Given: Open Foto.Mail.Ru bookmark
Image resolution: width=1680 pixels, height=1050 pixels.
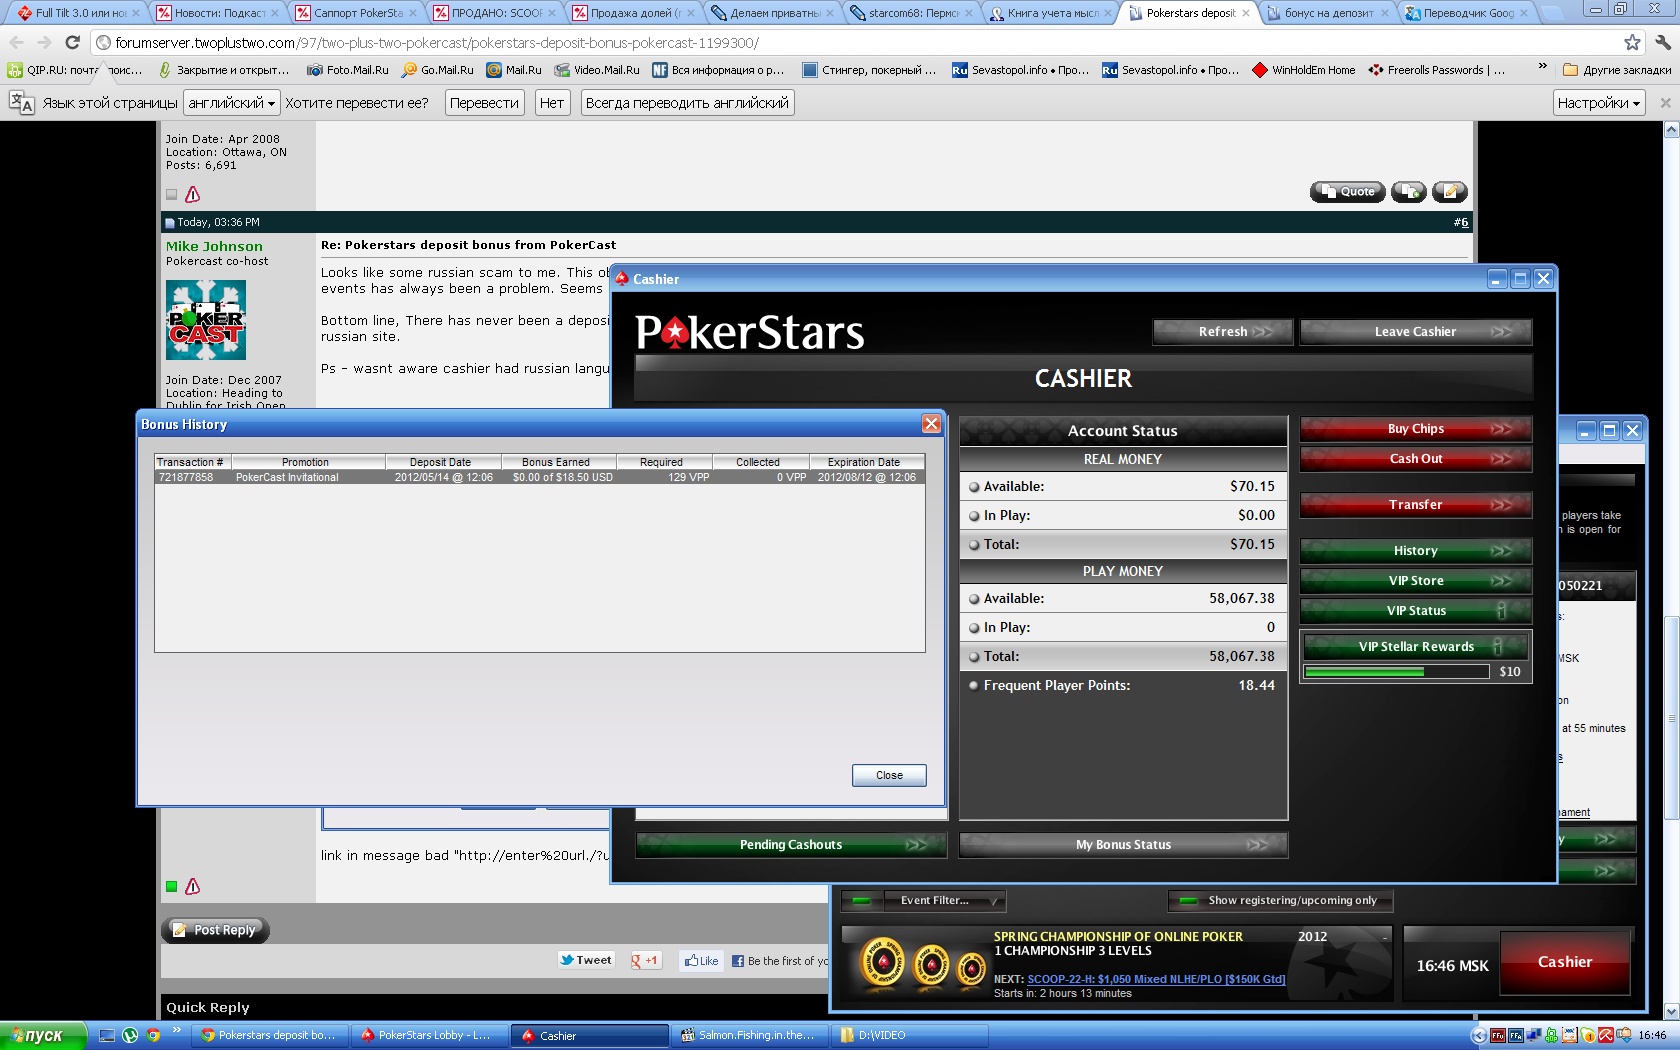Looking at the screenshot, I should pos(348,70).
